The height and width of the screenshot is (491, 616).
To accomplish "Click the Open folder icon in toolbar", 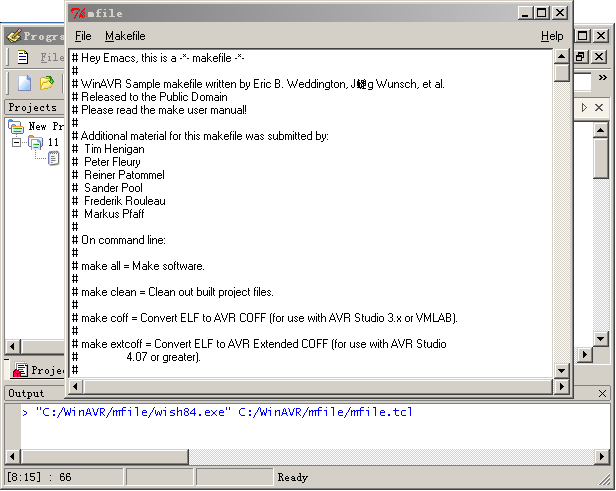I will 46,83.
